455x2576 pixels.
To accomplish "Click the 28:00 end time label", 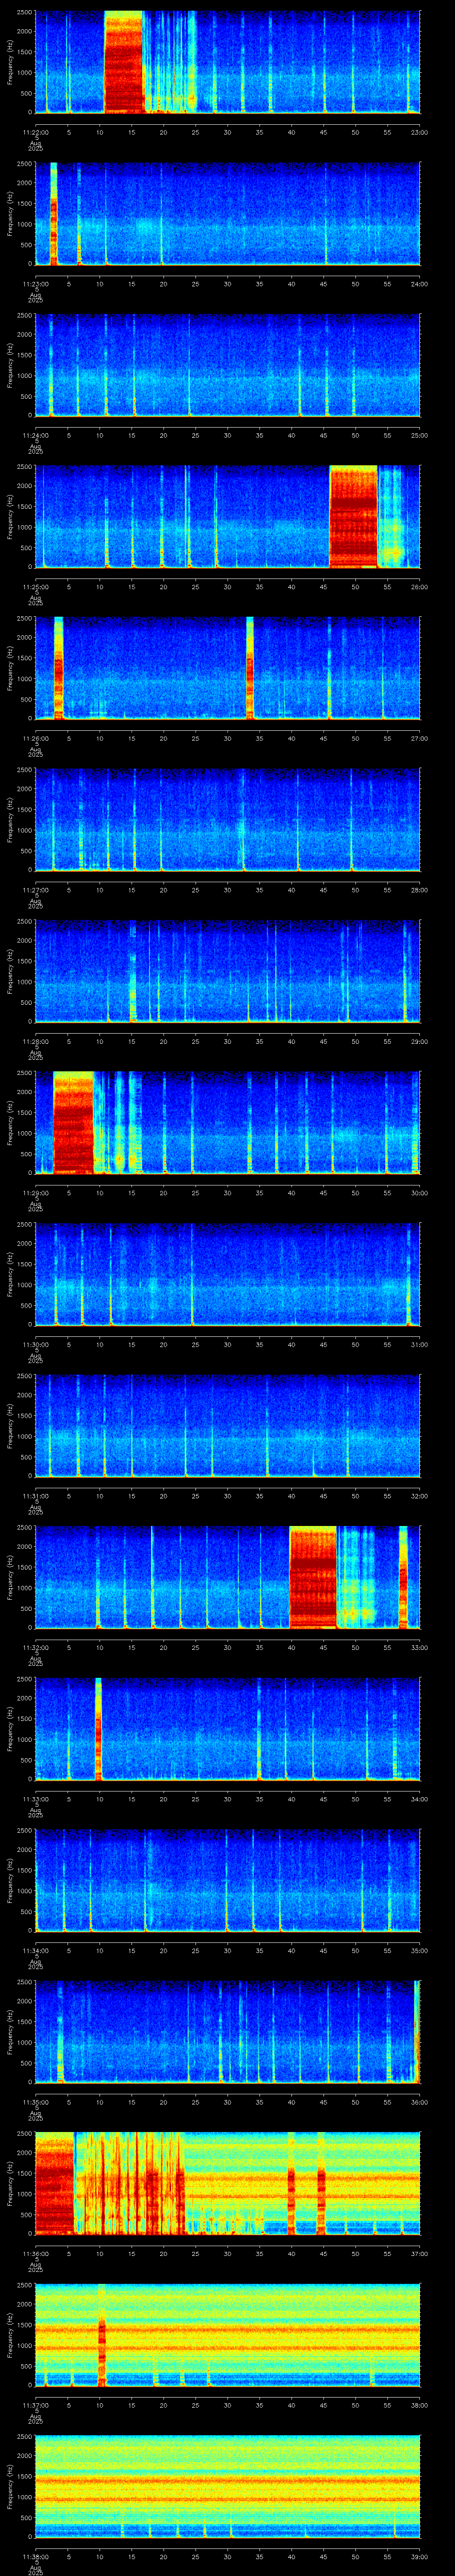I will tap(420, 890).
